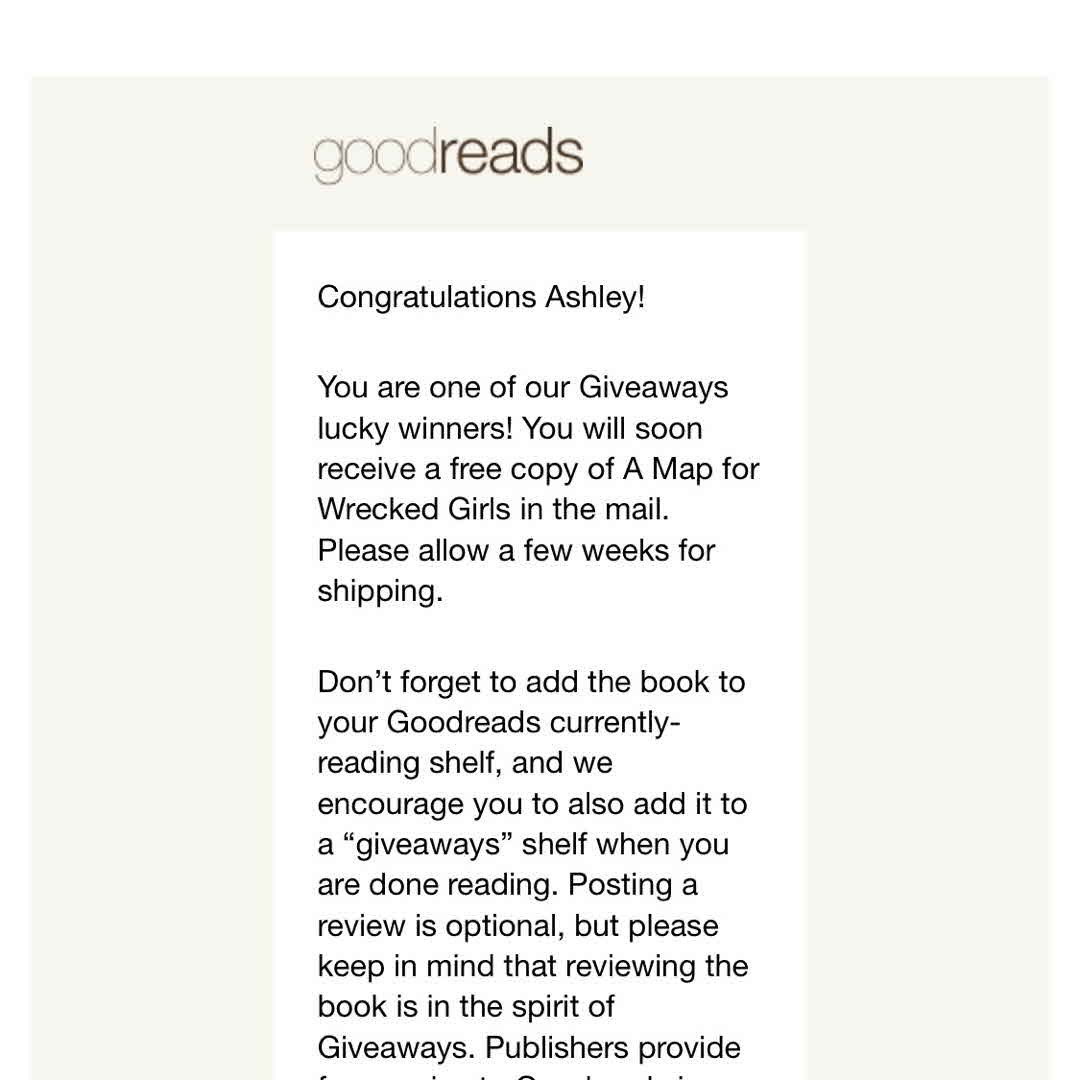Click the "Congratulations Ashley!" greeting line
This screenshot has width=1080, height=1080.
(x=481, y=297)
